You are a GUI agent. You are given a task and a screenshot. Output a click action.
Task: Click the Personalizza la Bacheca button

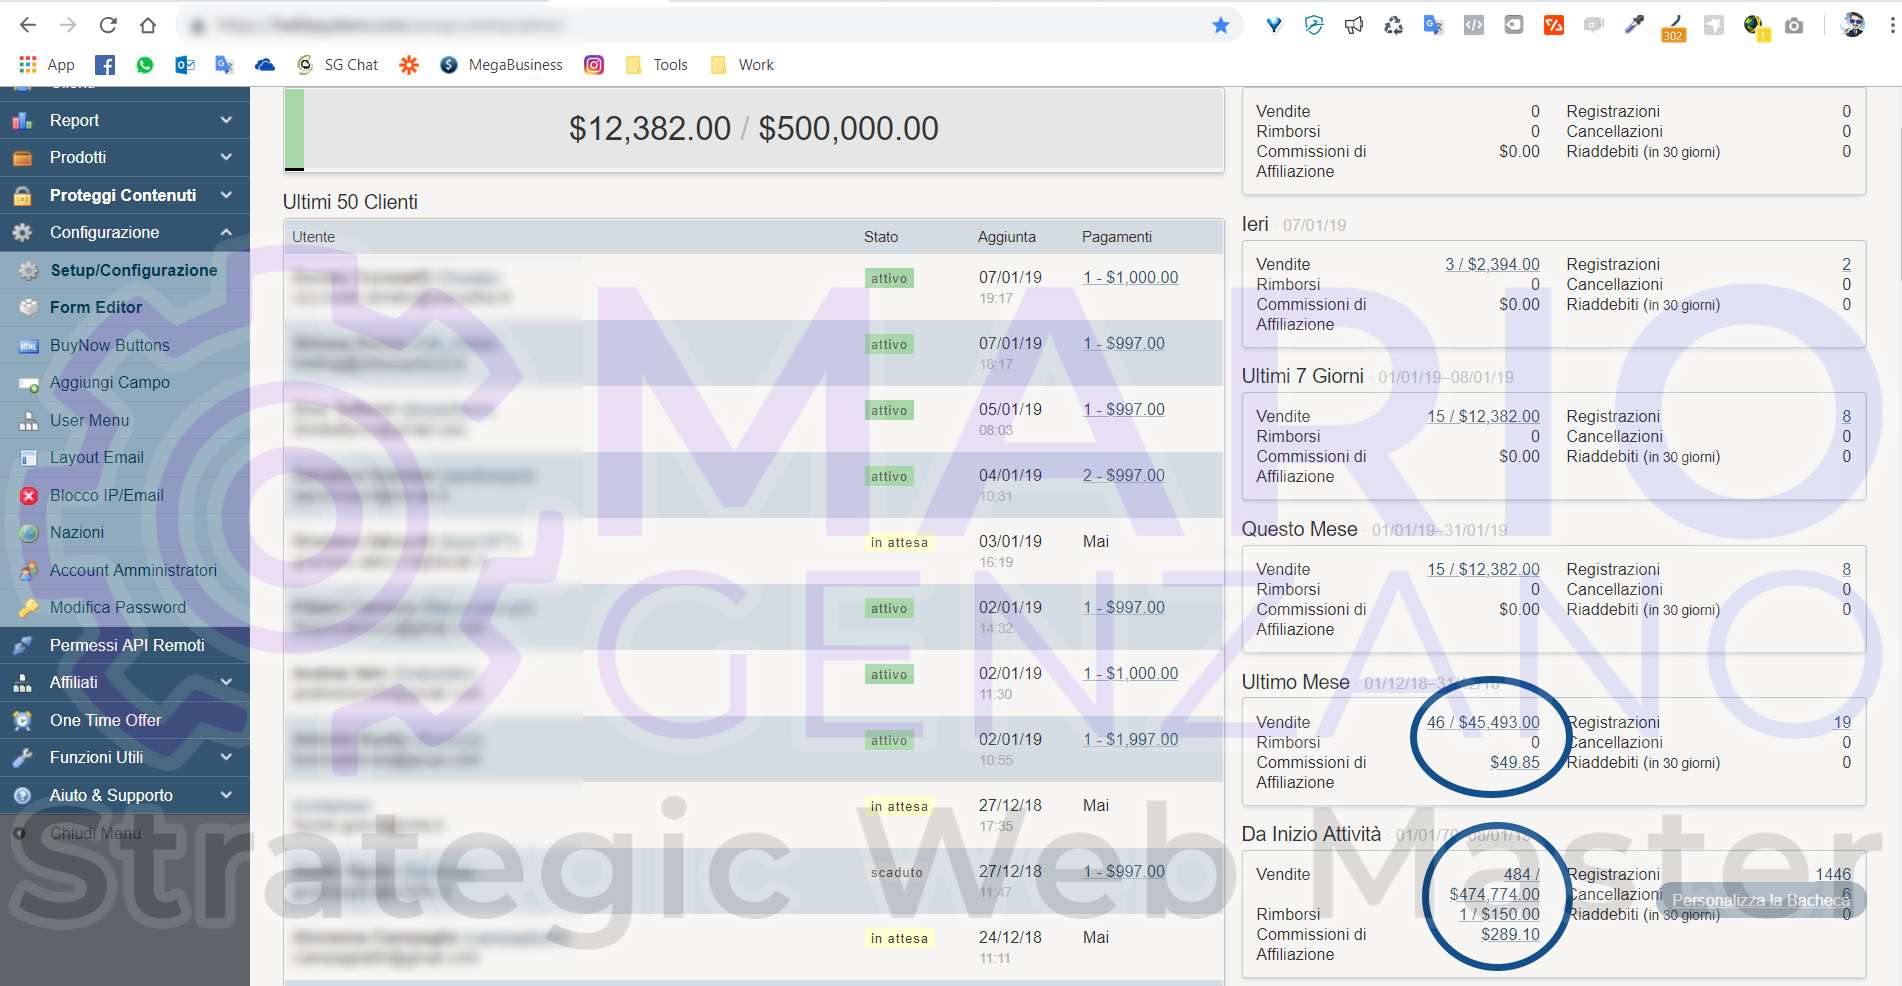coord(1761,900)
